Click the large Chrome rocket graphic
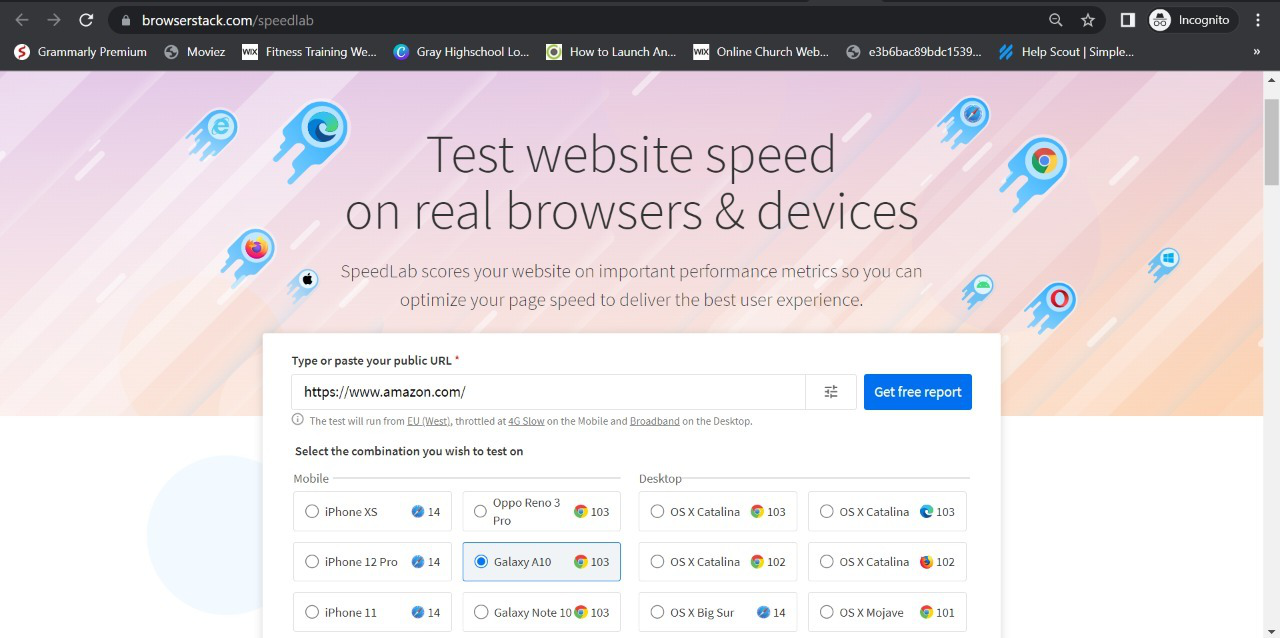The height and width of the screenshot is (638, 1280). 1035,174
